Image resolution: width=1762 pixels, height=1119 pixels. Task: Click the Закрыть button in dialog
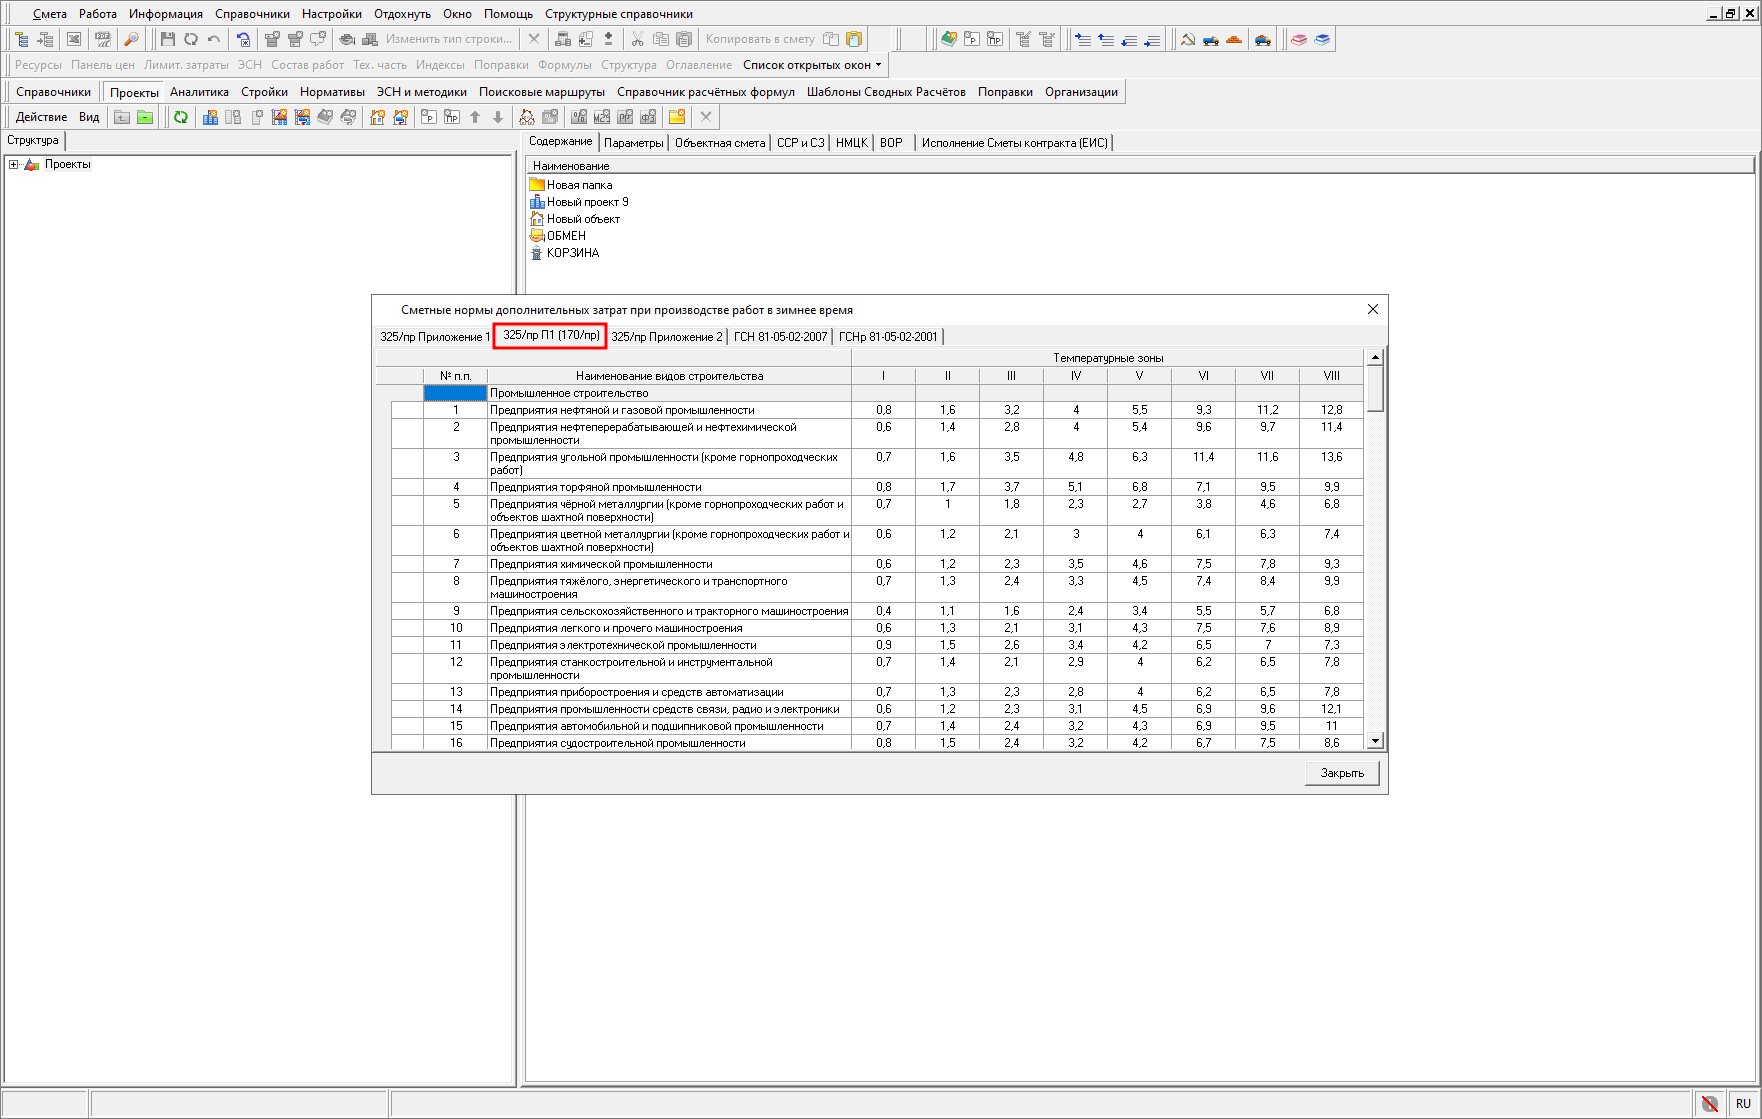pos(1341,773)
